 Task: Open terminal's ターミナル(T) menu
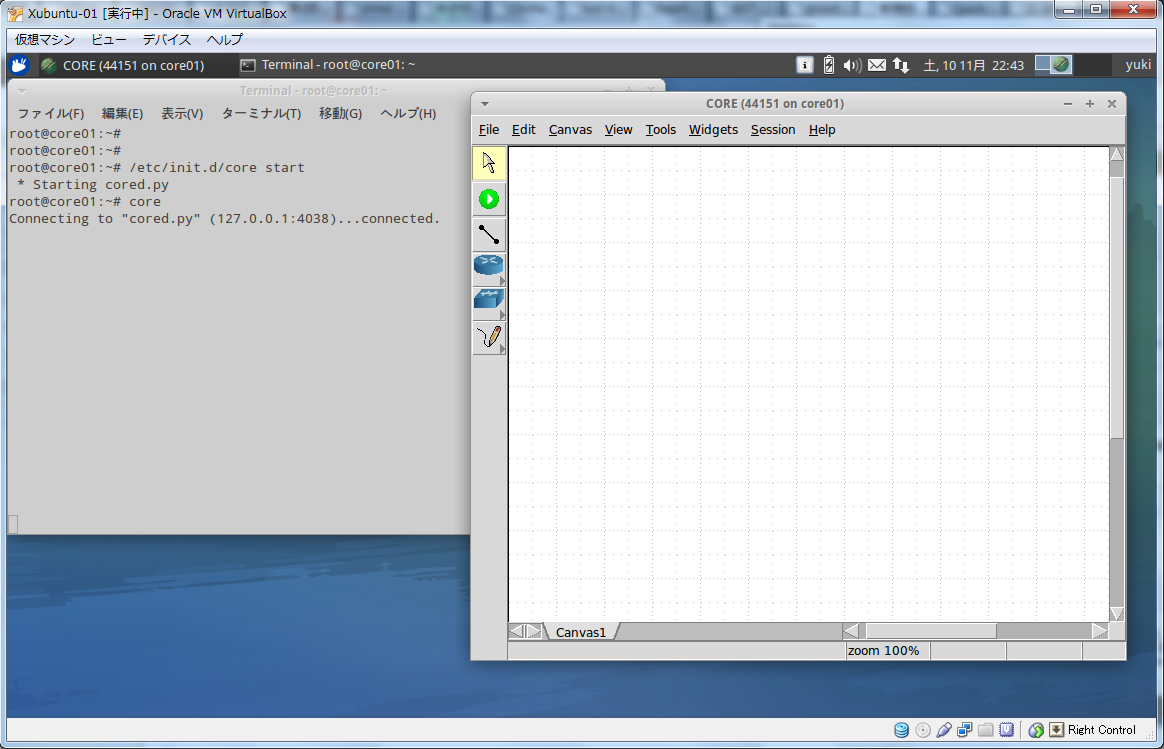[x=261, y=114]
